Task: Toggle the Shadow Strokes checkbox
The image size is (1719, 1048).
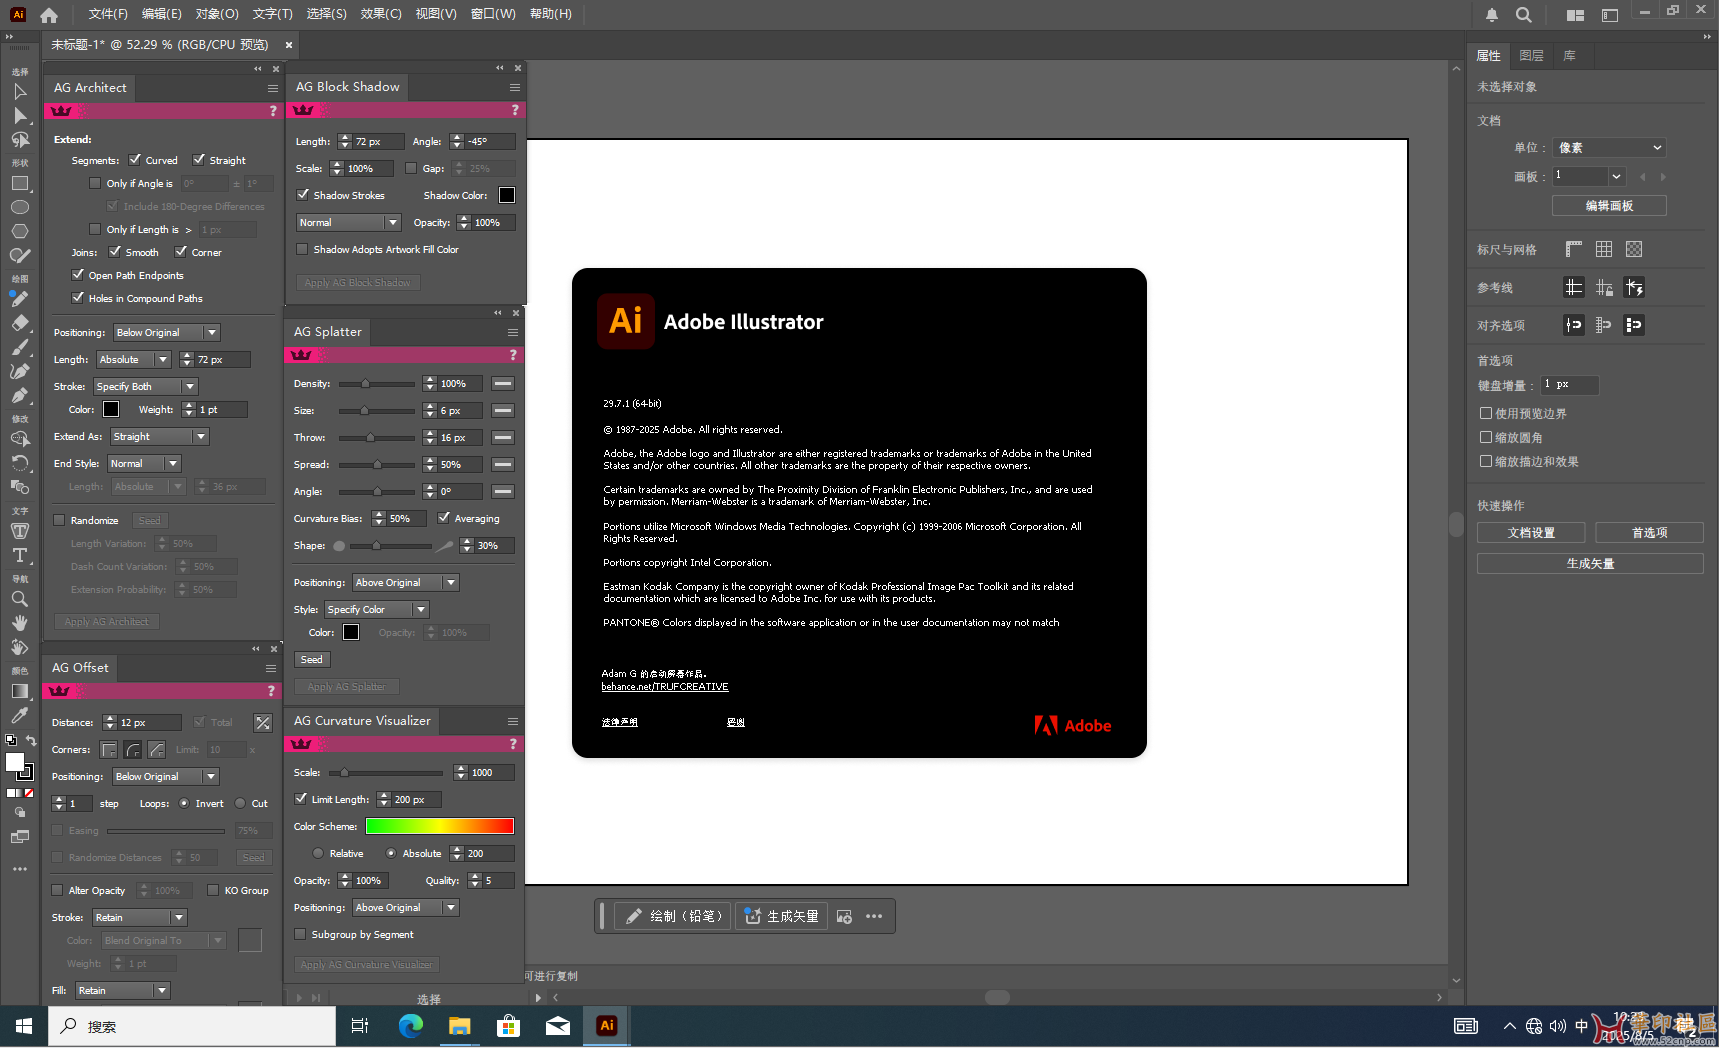Action: coord(303,195)
